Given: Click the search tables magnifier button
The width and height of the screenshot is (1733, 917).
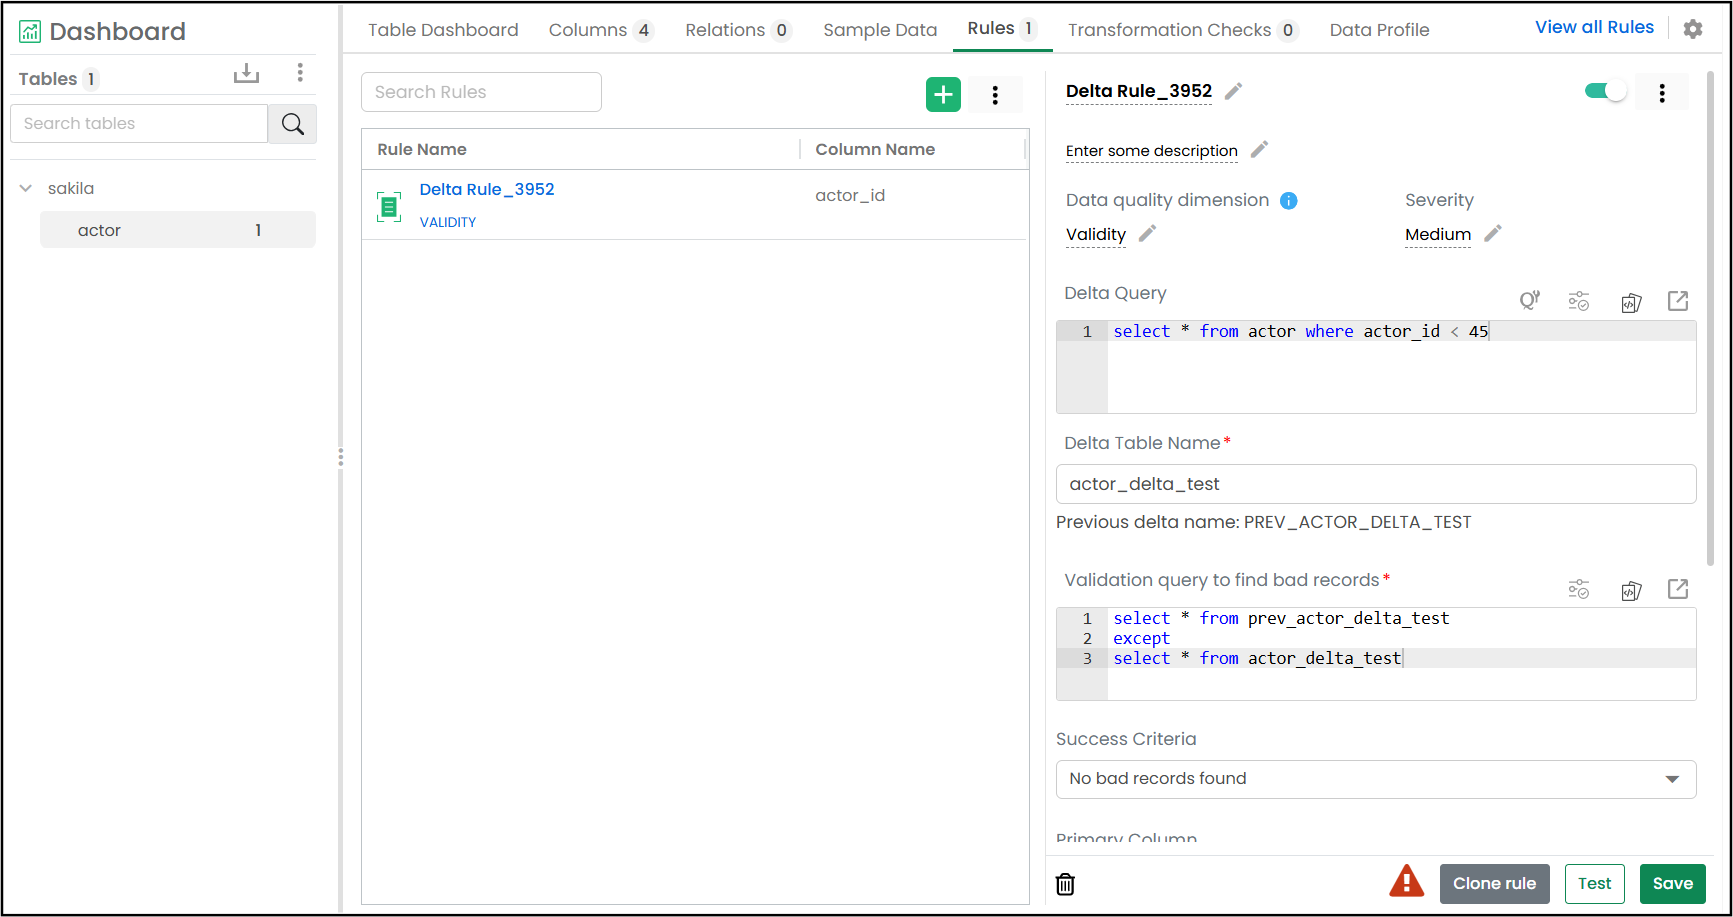Looking at the screenshot, I should pos(292,124).
